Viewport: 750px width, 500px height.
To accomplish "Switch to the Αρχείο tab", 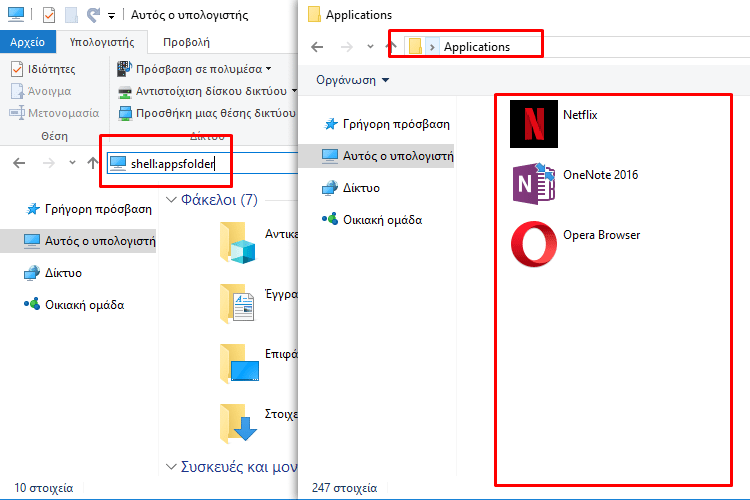I will (x=28, y=42).
